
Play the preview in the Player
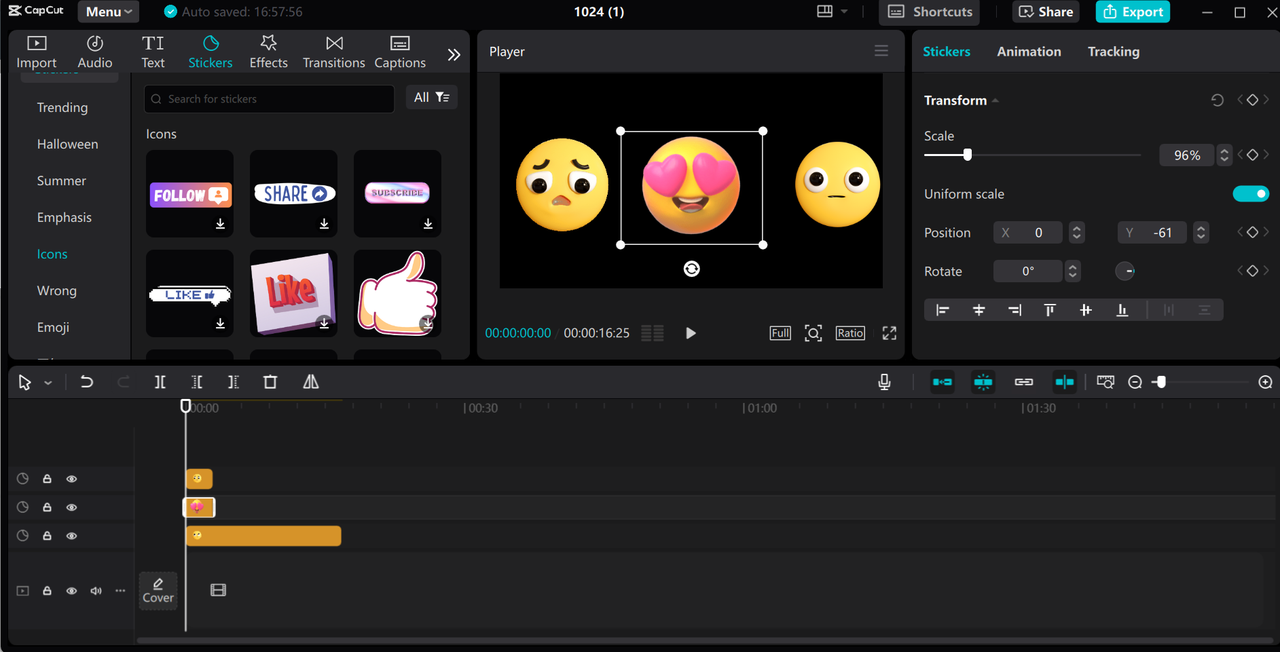point(690,333)
